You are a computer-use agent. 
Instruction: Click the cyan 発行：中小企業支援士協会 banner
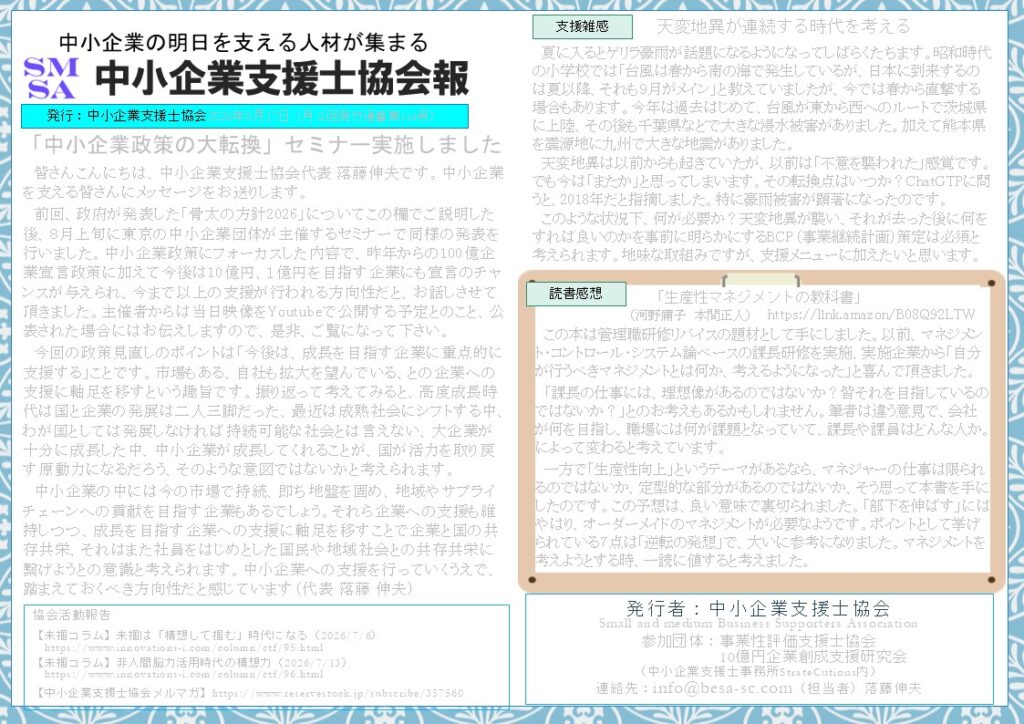pos(244,116)
